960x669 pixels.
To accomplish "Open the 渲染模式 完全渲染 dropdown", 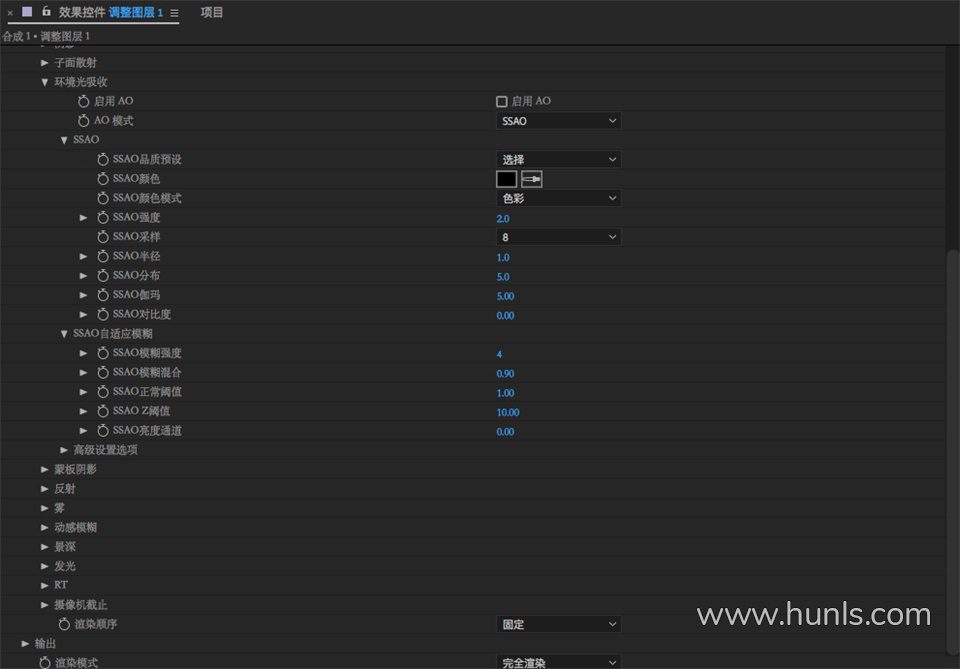I will tap(558, 662).
